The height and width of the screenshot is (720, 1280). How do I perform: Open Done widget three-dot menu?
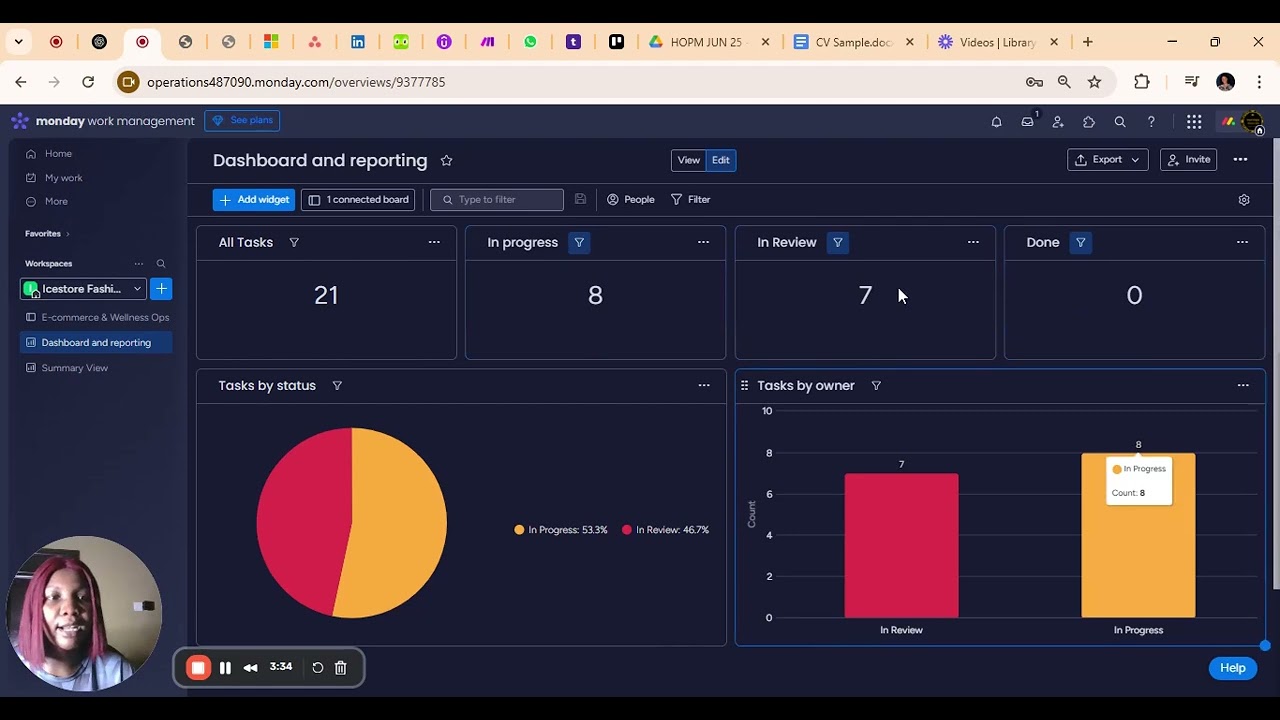pyautogui.click(x=1242, y=242)
